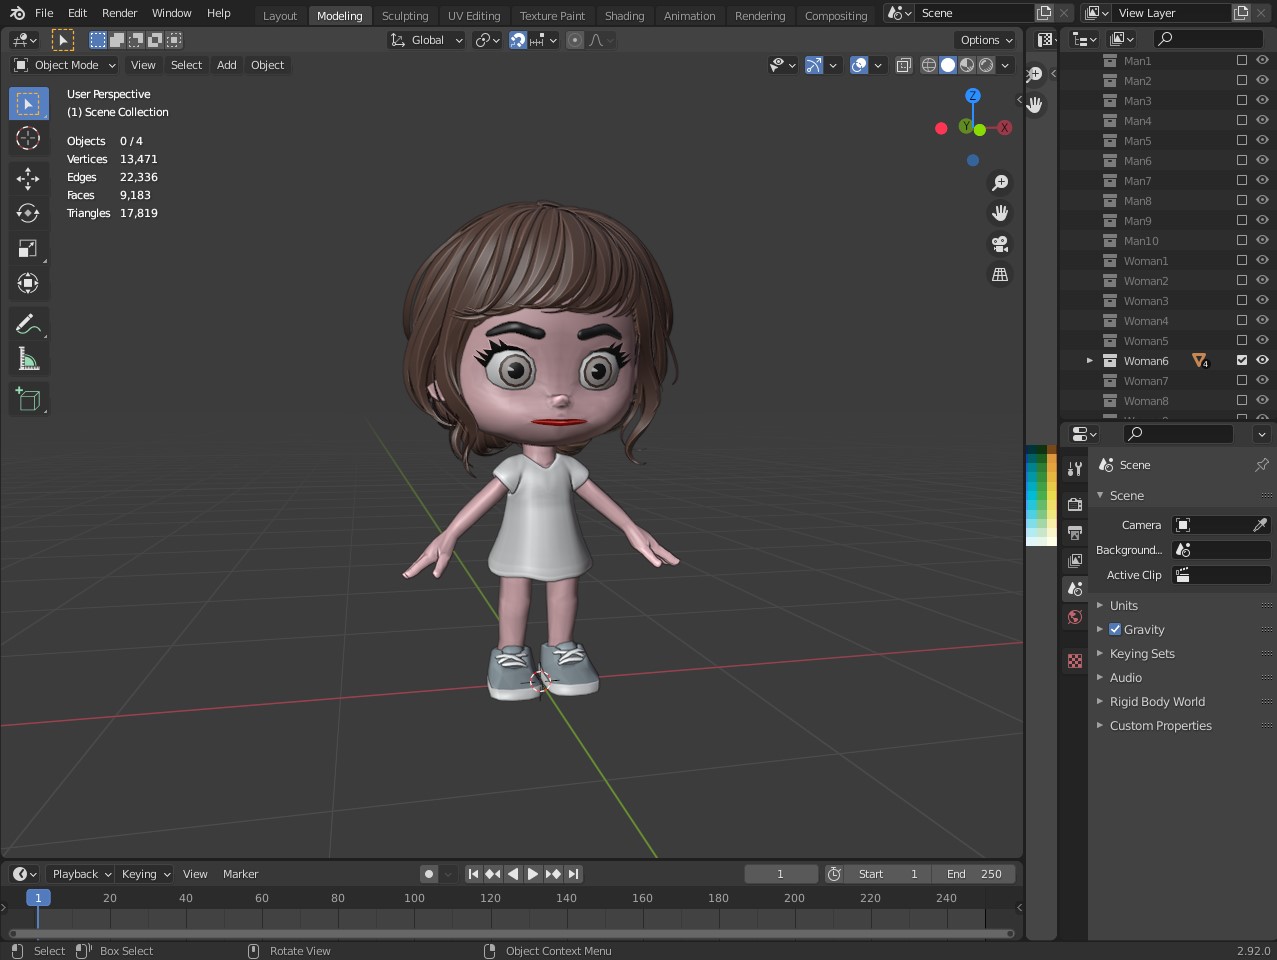Open the Object Mode dropdown

(65, 65)
